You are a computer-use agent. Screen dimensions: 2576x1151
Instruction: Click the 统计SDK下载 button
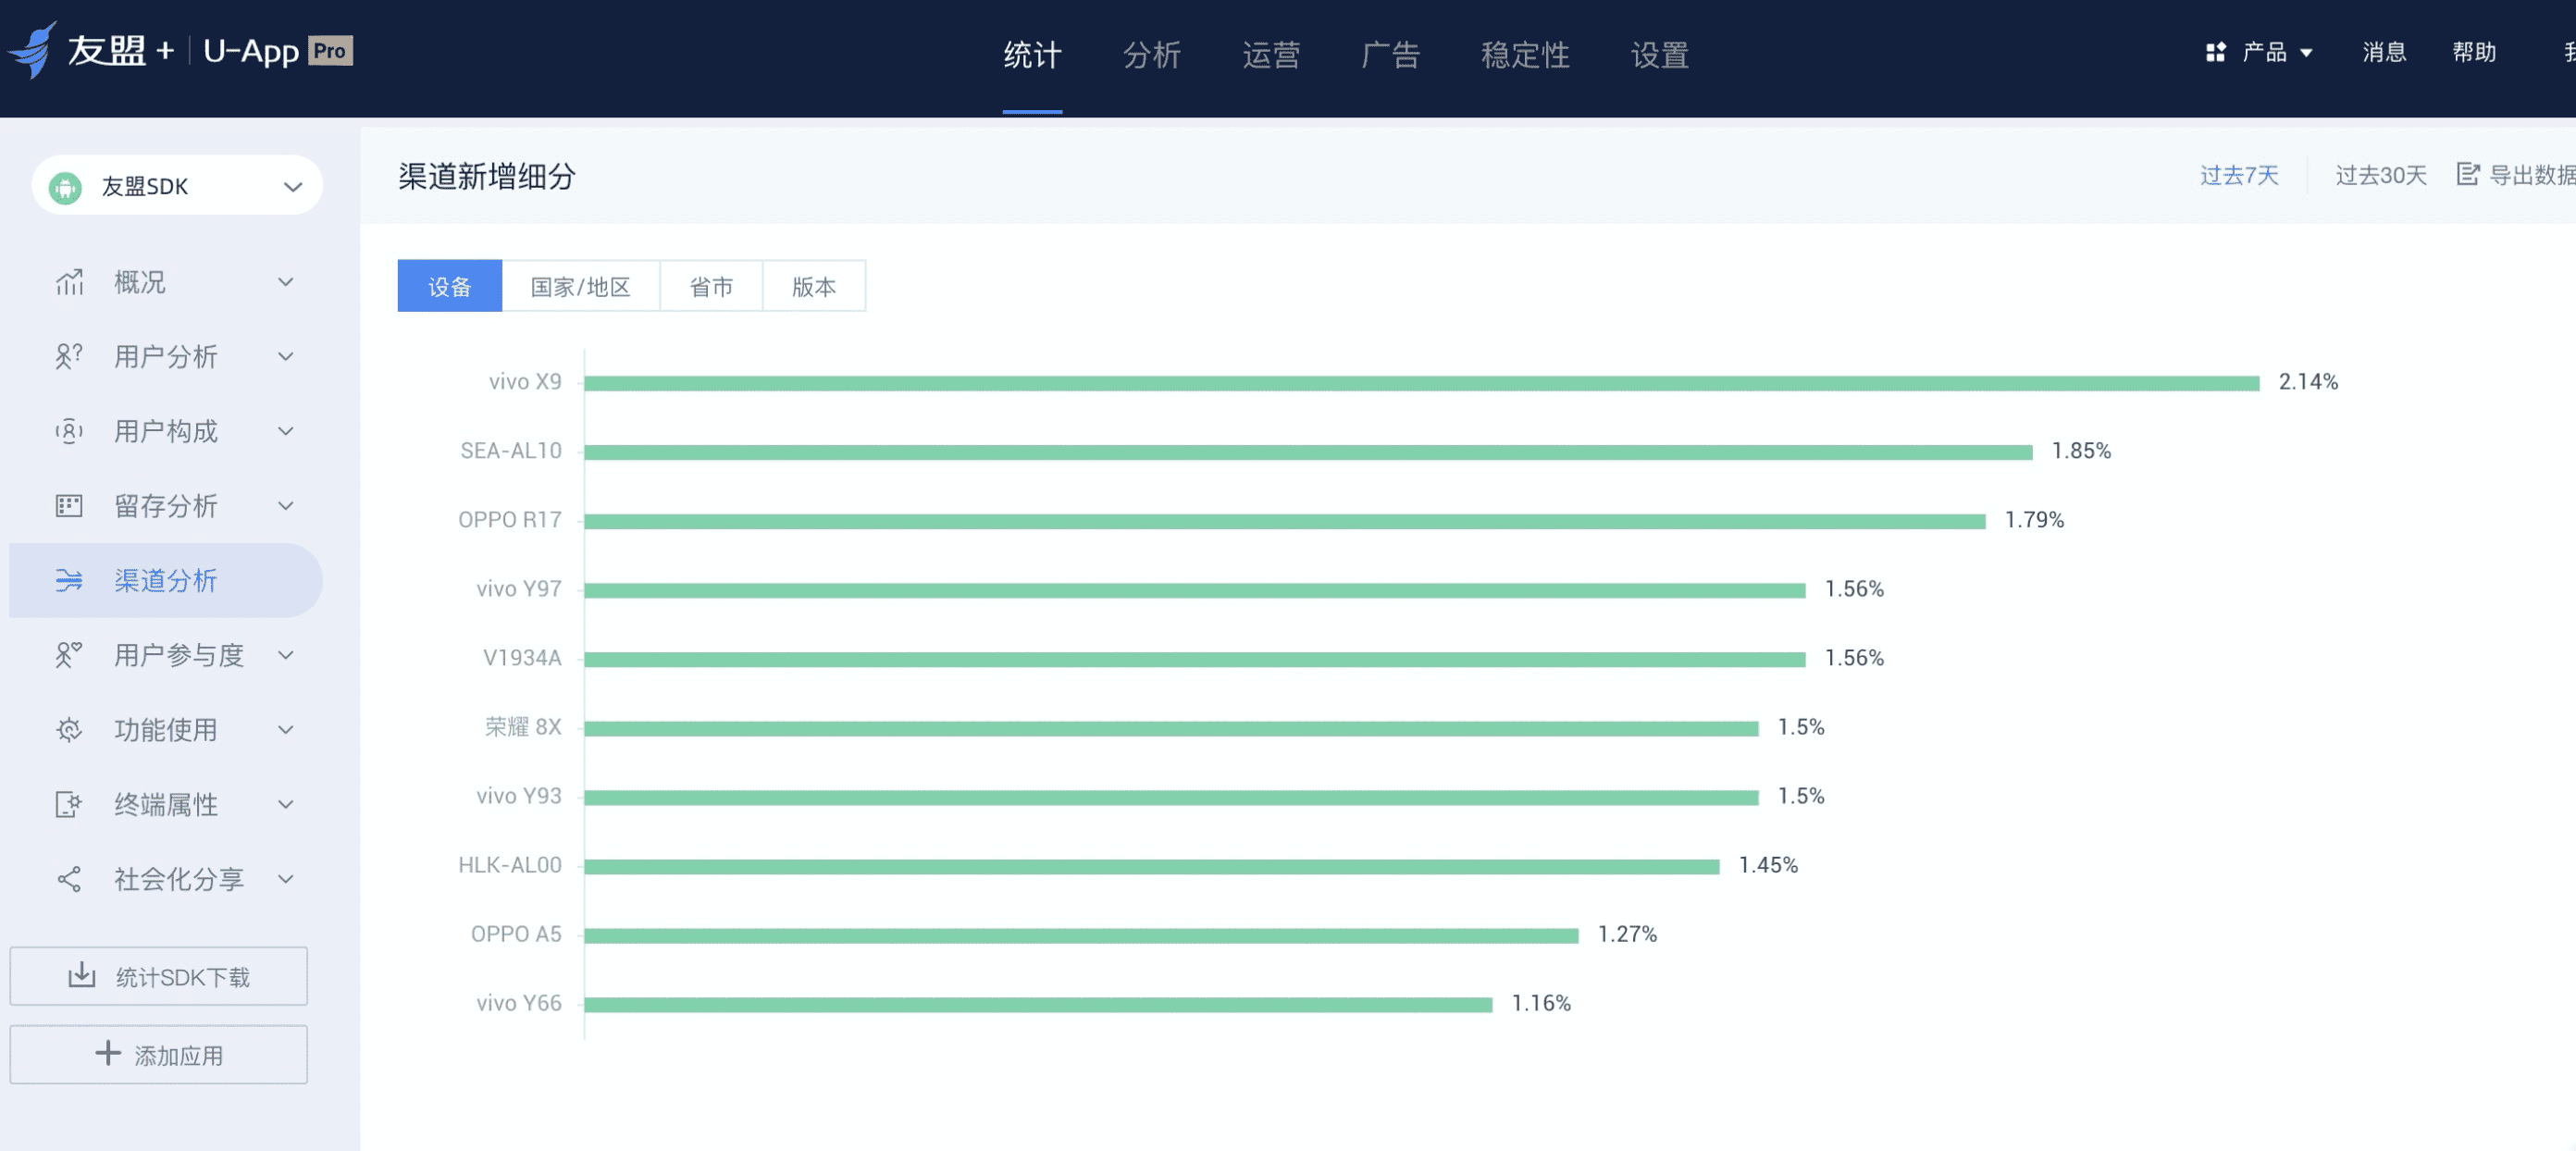159,976
